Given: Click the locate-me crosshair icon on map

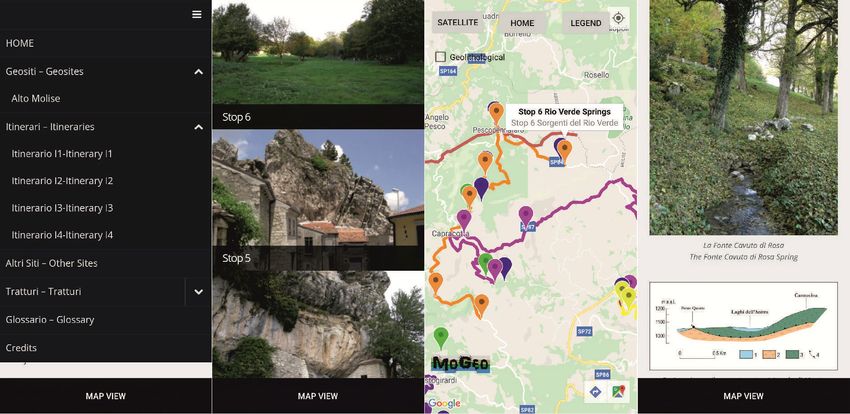Looking at the screenshot, I should (618, 18).
